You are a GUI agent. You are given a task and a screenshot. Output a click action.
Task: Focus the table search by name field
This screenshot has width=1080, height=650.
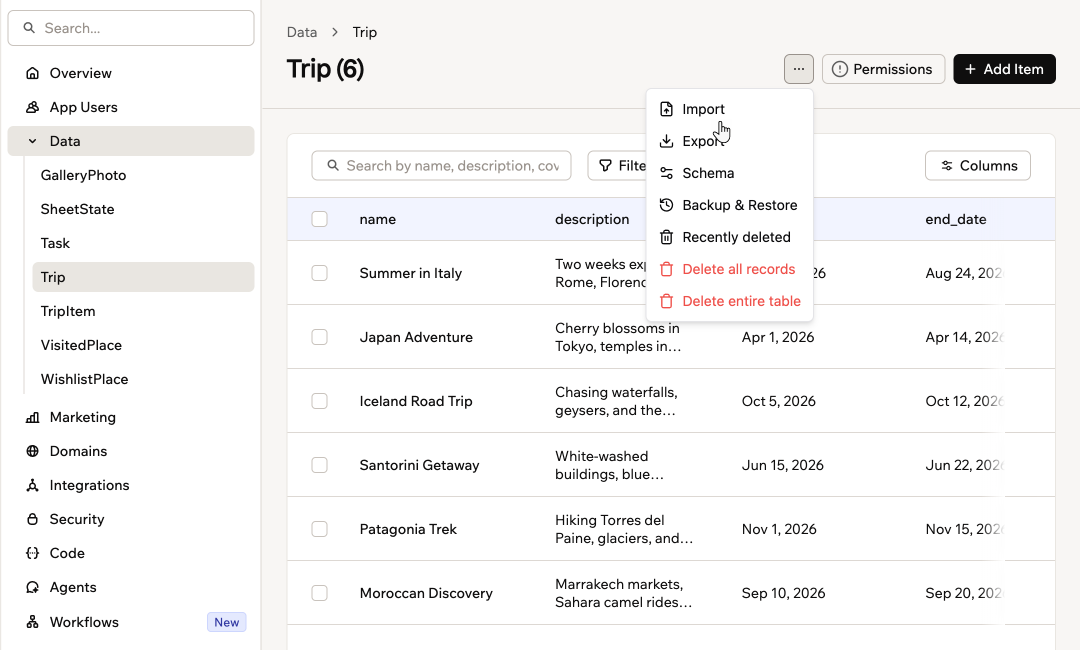coord(442,165)
